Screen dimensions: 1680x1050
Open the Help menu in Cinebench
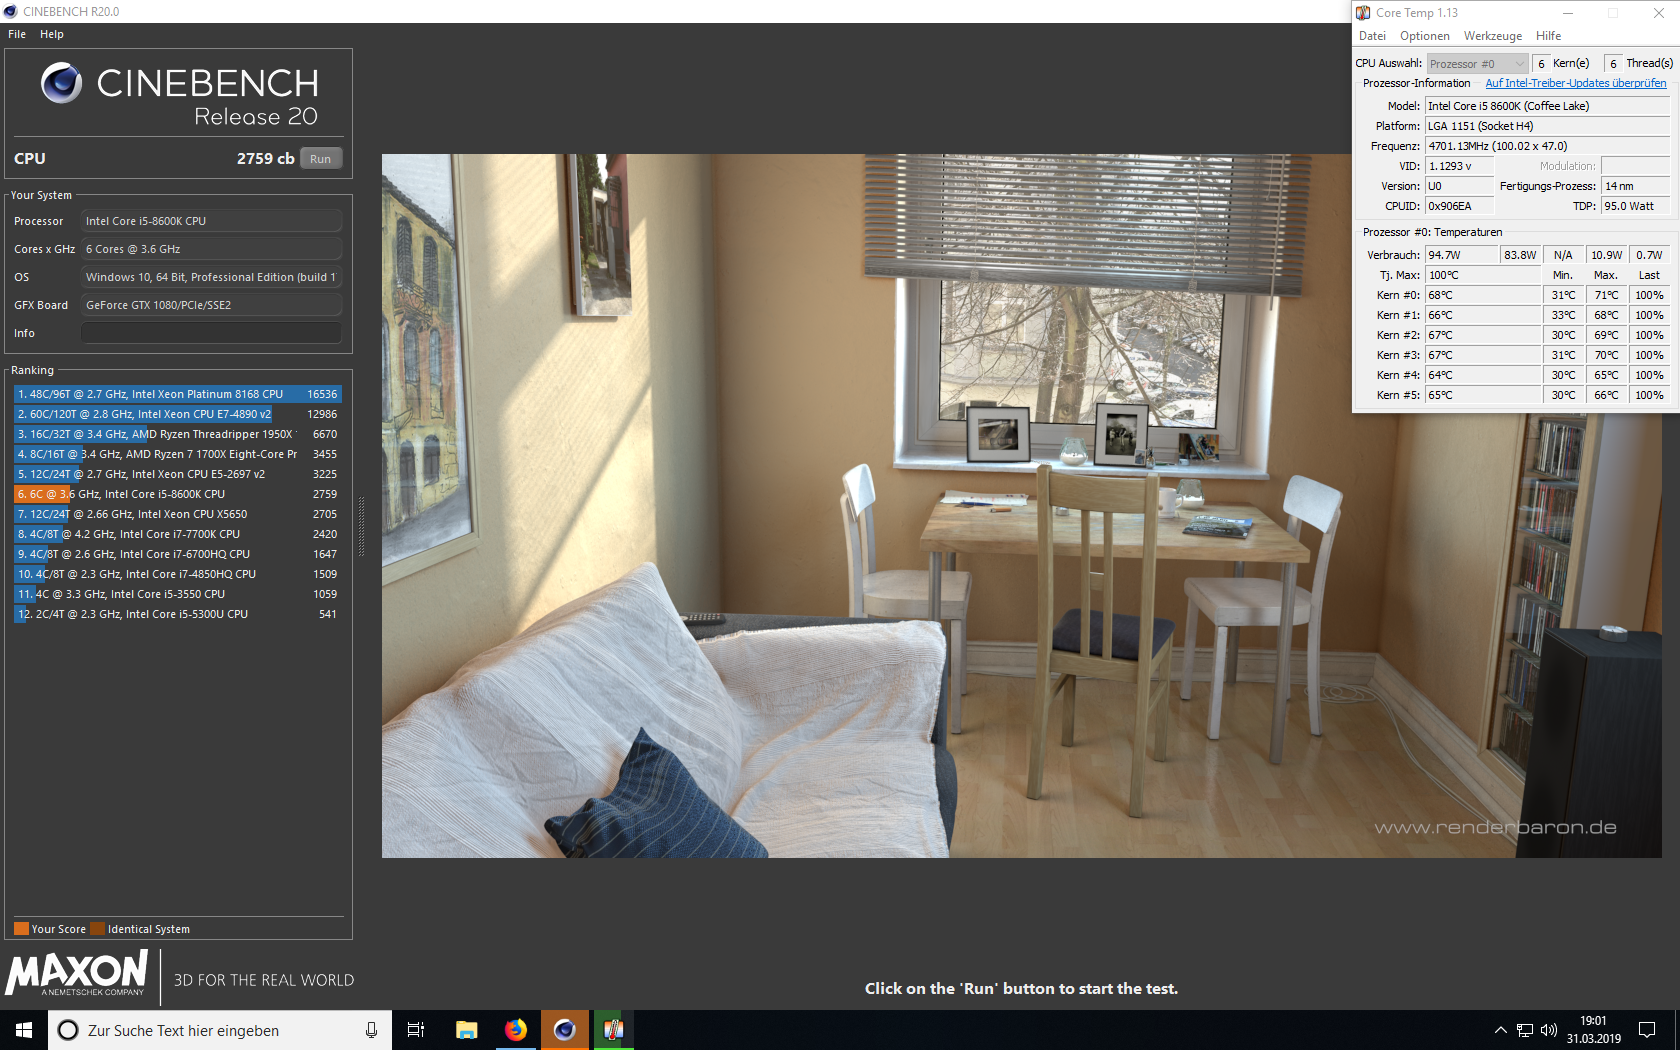point(52,34)
